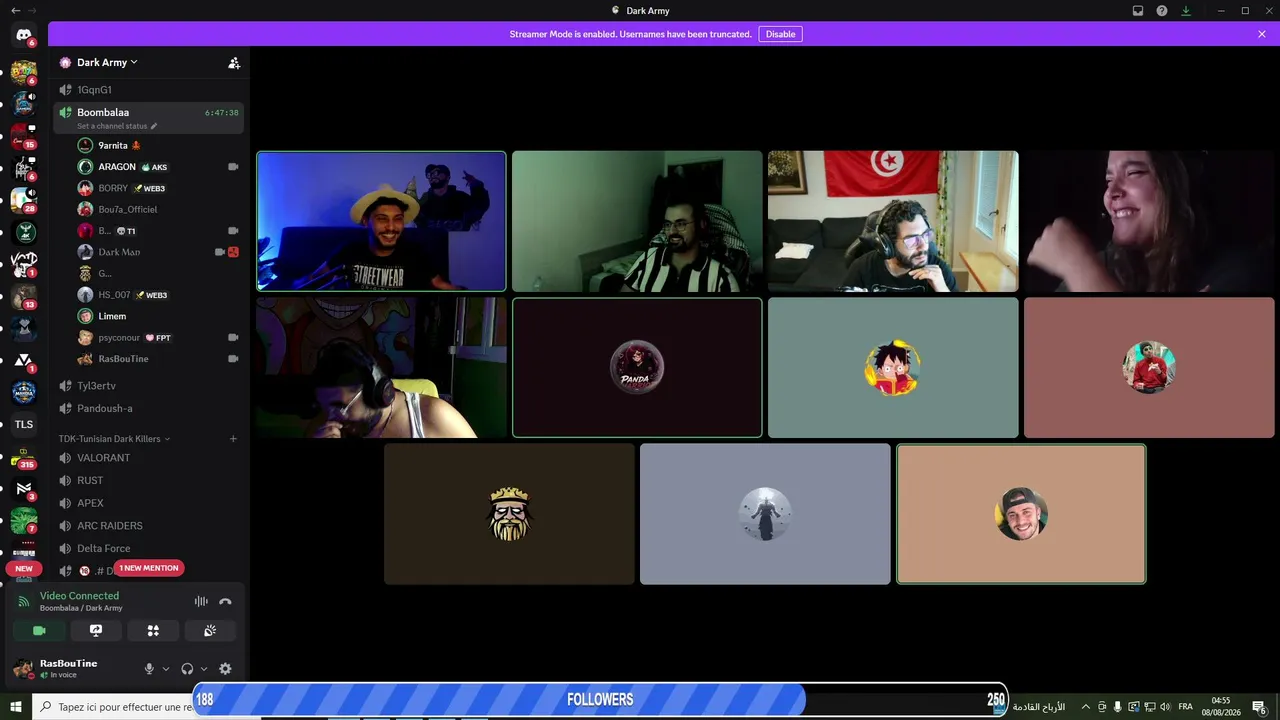This screenshot has width=1280, height=720.
Task: Dismiss the Streamer Mode banner
Action: point(1262,34)
